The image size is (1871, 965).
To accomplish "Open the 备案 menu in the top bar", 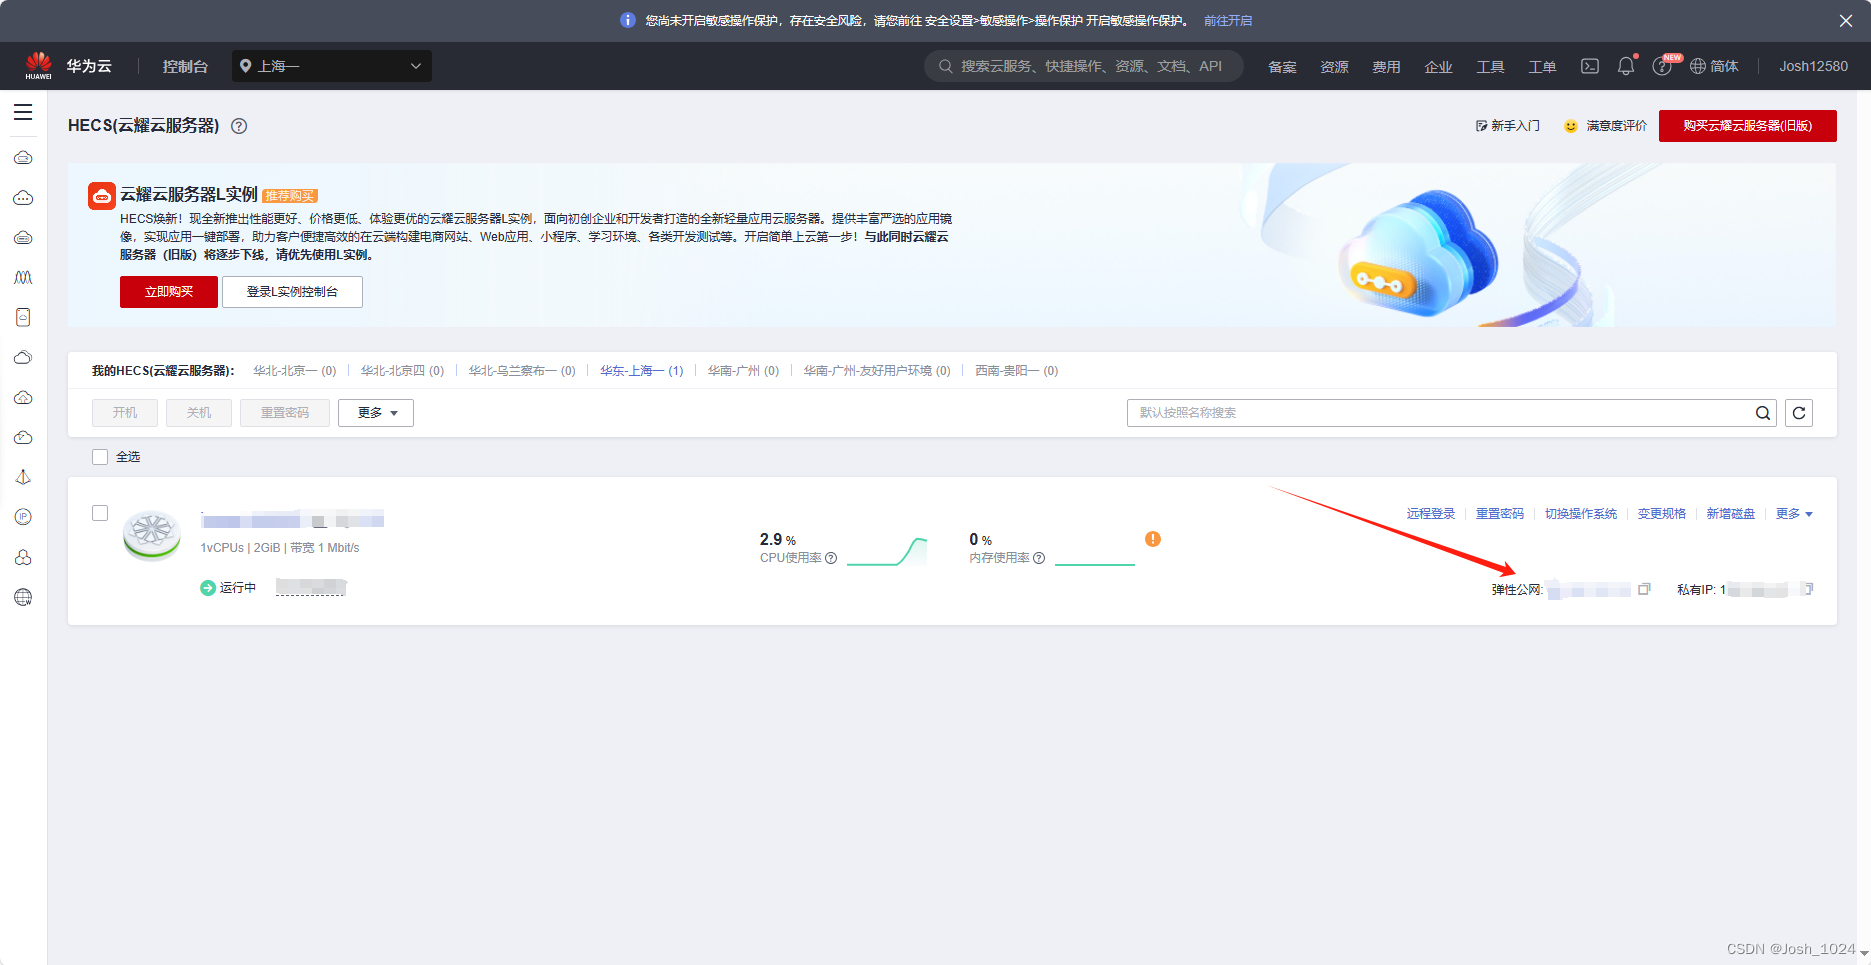I will (x=1282, y=67).
